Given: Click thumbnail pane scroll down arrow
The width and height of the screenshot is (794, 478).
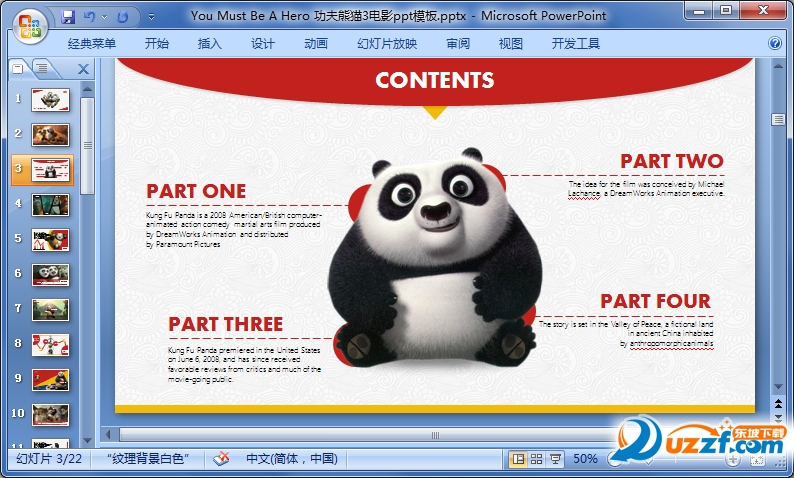Looking at the screenshot, I should [x=87, y=440].
